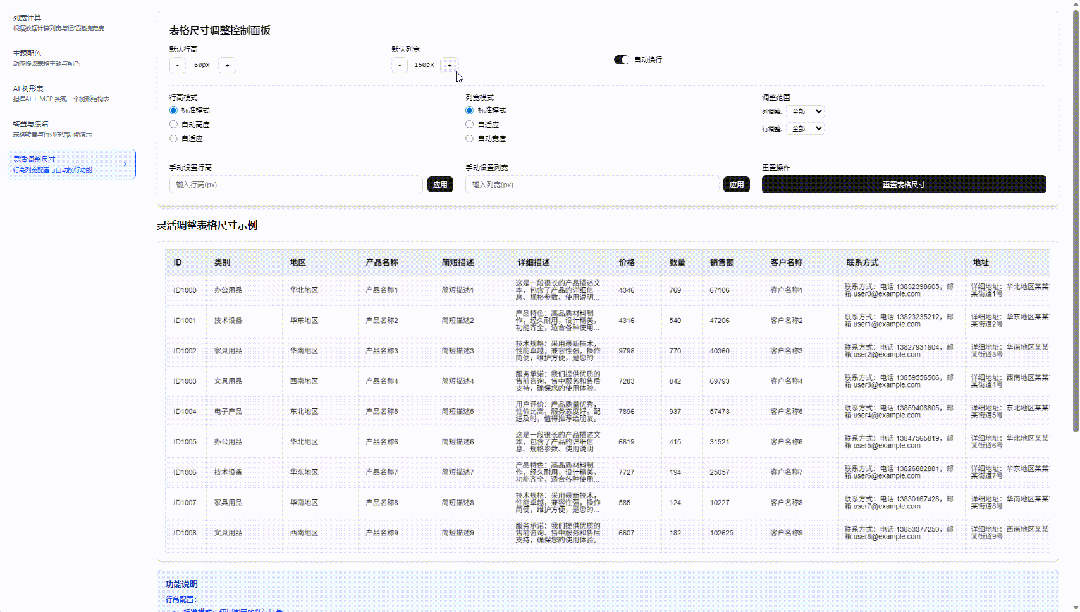The height and width of the screenshot is (612, 1080).
Task: Increase default column width with plus button
Action: [449, 65]
